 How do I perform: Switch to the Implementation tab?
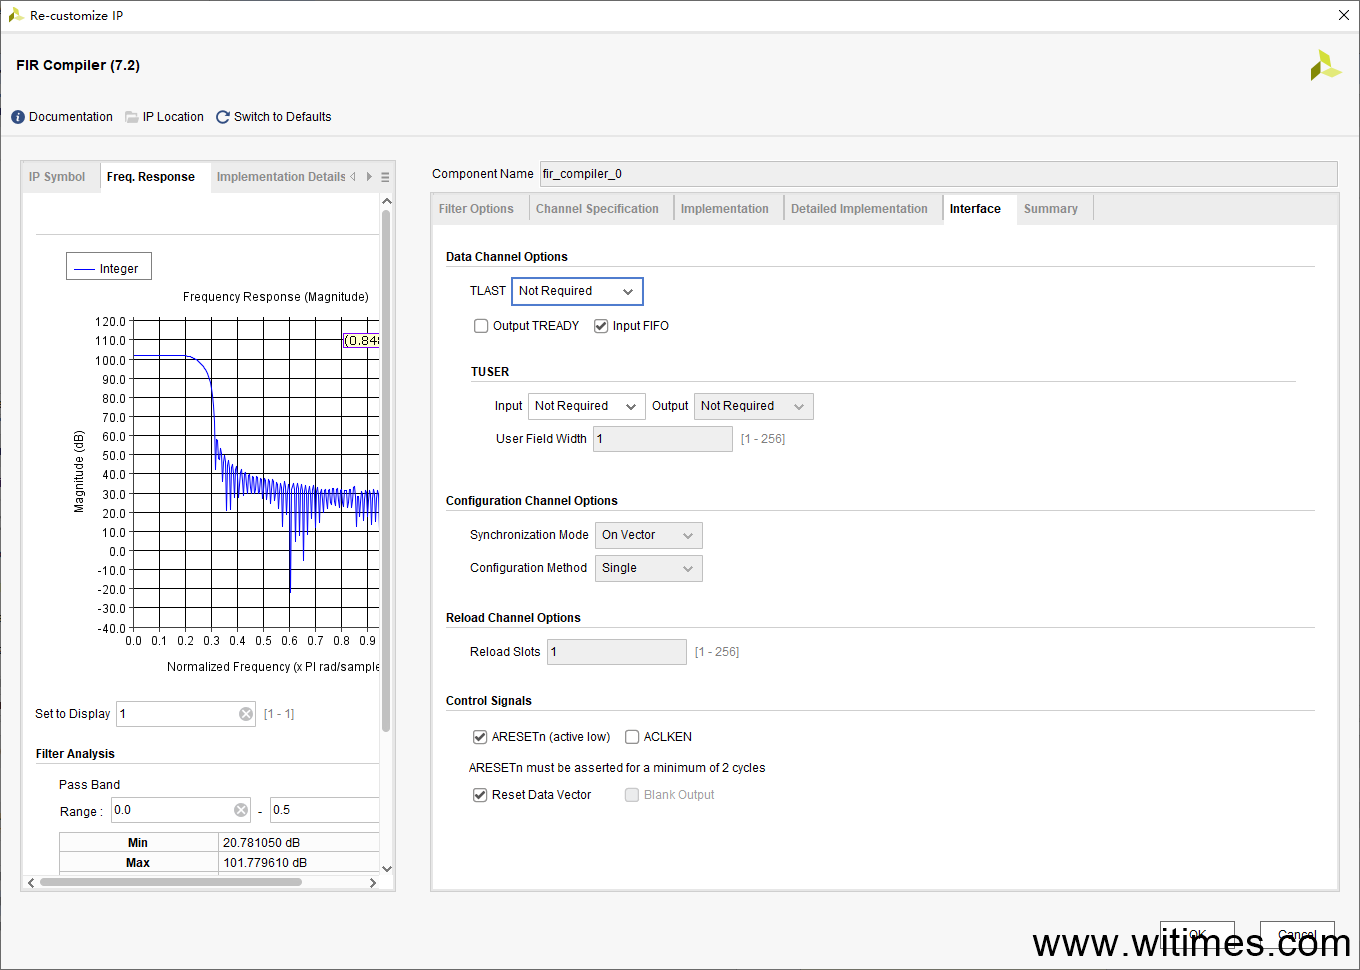725,209
